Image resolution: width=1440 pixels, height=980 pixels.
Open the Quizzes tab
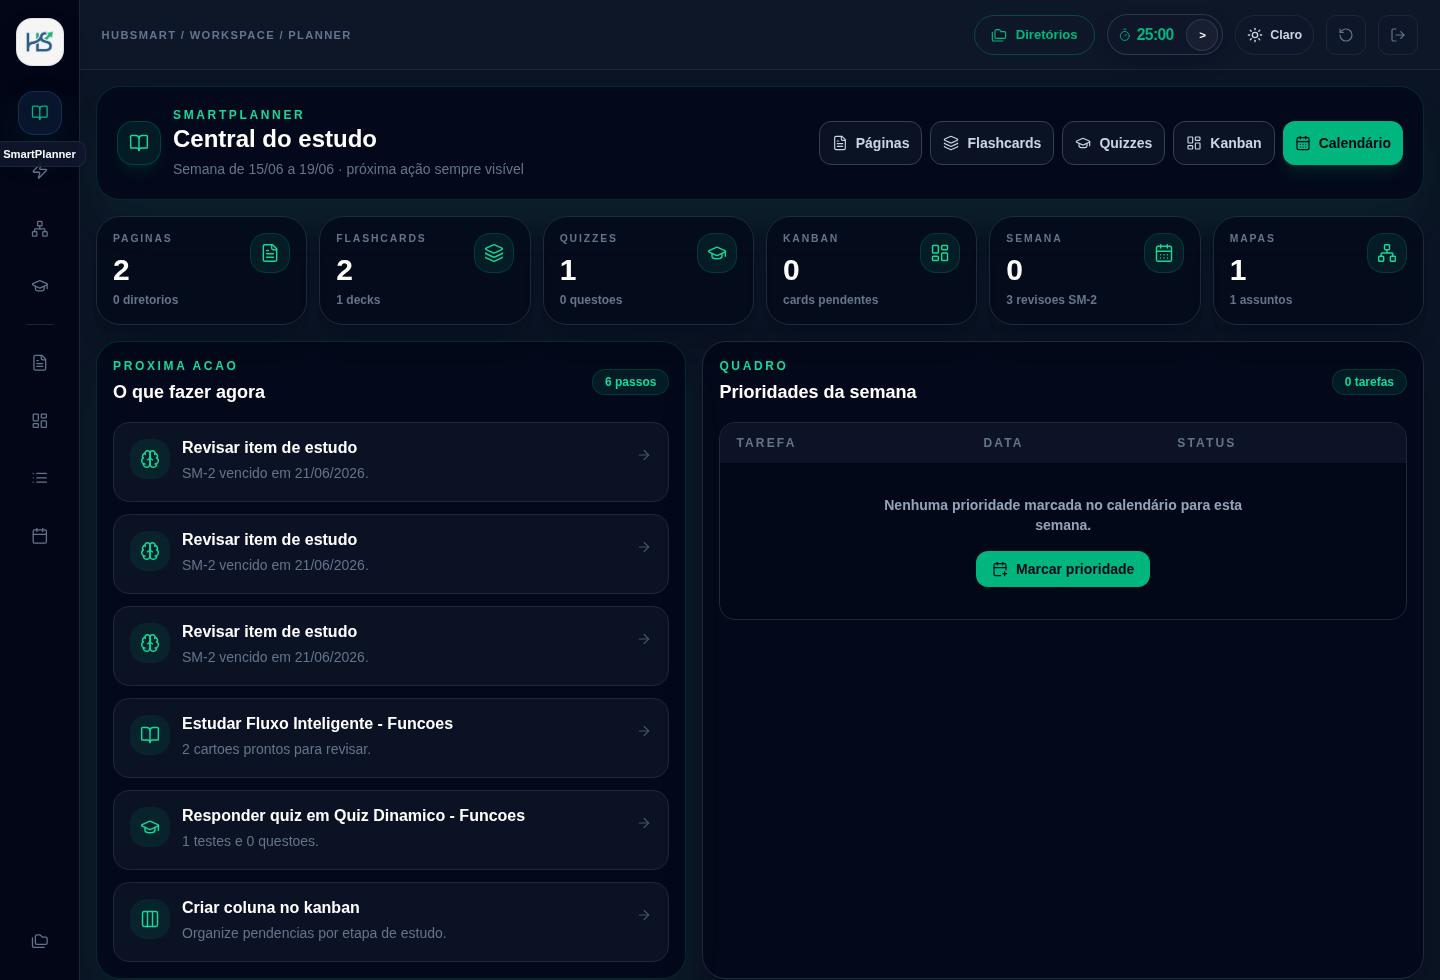pyautogui.click(x=1113, y=143)
